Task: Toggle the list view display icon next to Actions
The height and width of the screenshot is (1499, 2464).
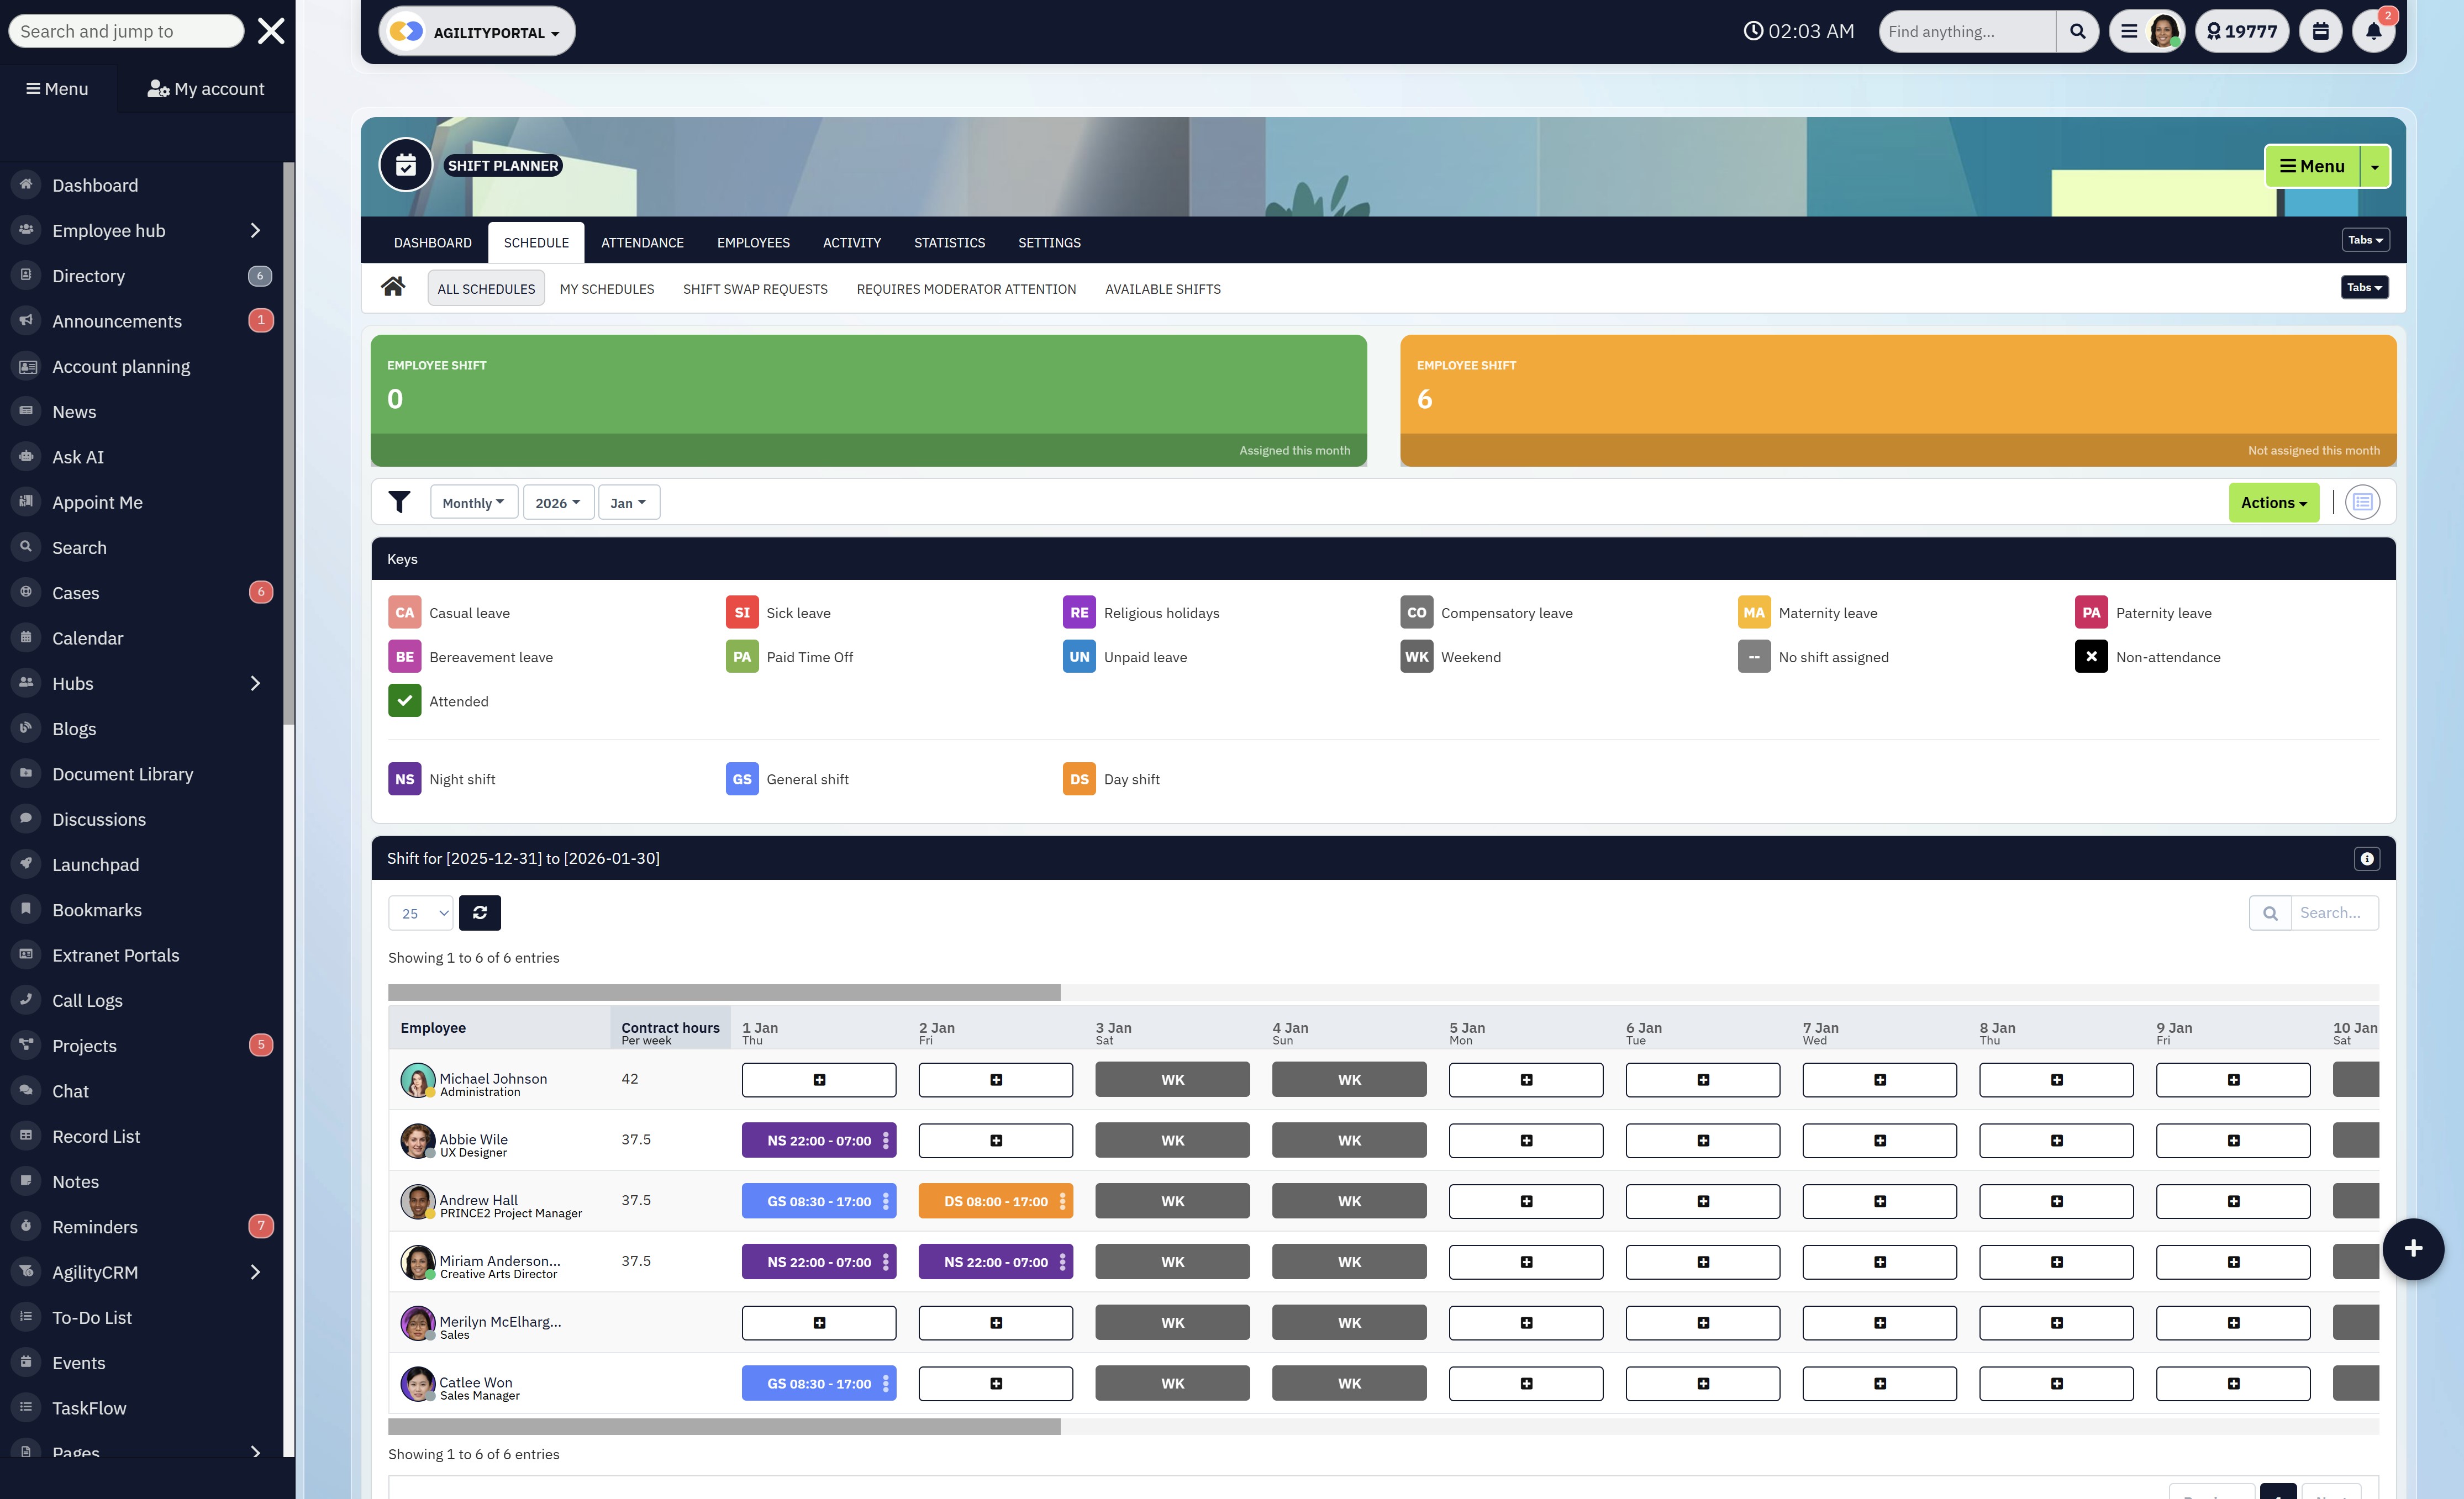Action: [2363, 502]
